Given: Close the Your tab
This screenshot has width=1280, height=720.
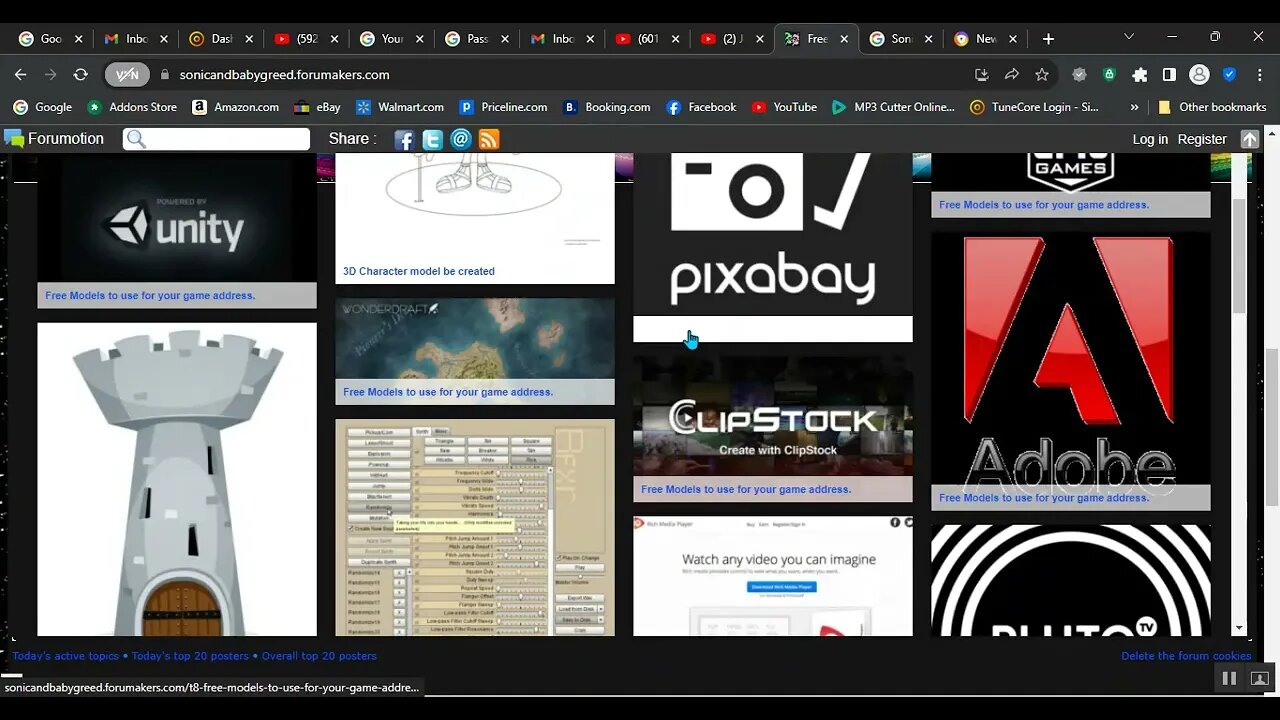Looking at the screenshot, I should (x=419, y=39).
